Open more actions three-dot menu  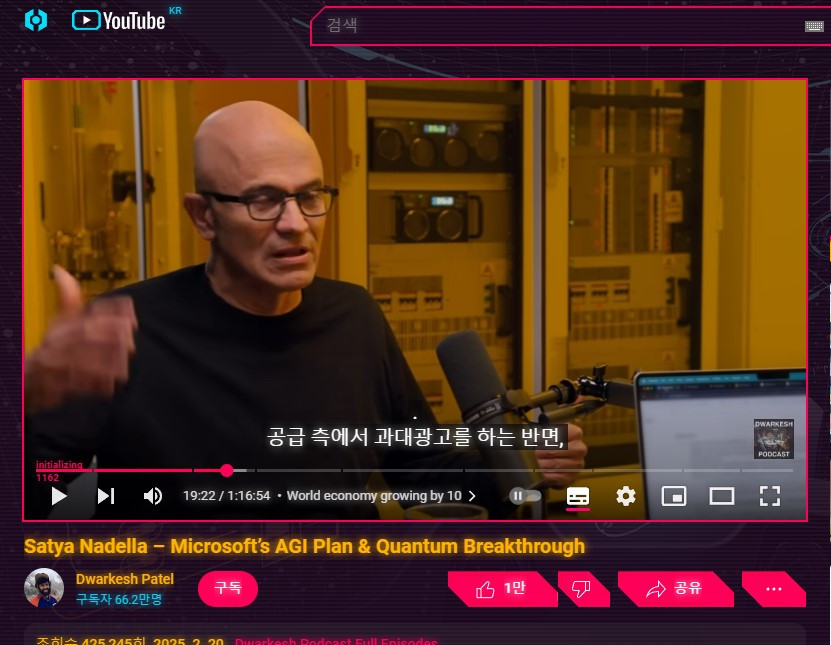pyautogui.click(x=774, y=589)
